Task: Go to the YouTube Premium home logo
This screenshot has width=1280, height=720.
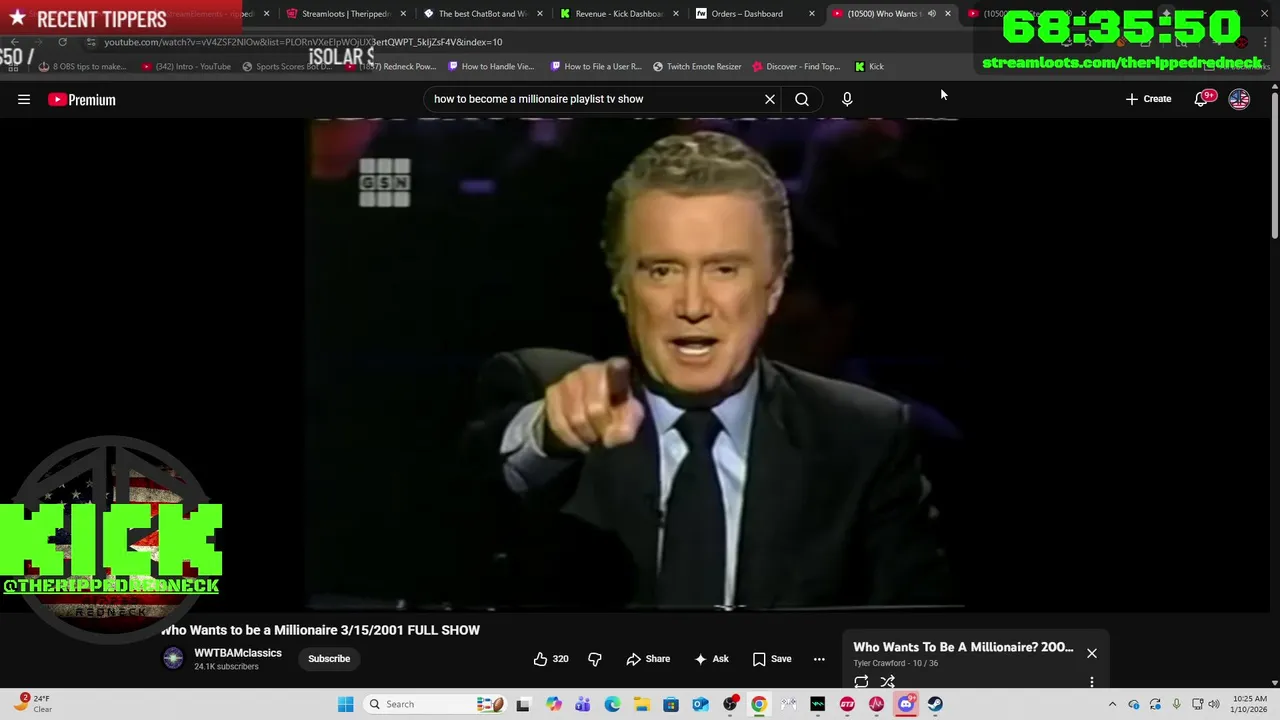Action: (82, 99)
